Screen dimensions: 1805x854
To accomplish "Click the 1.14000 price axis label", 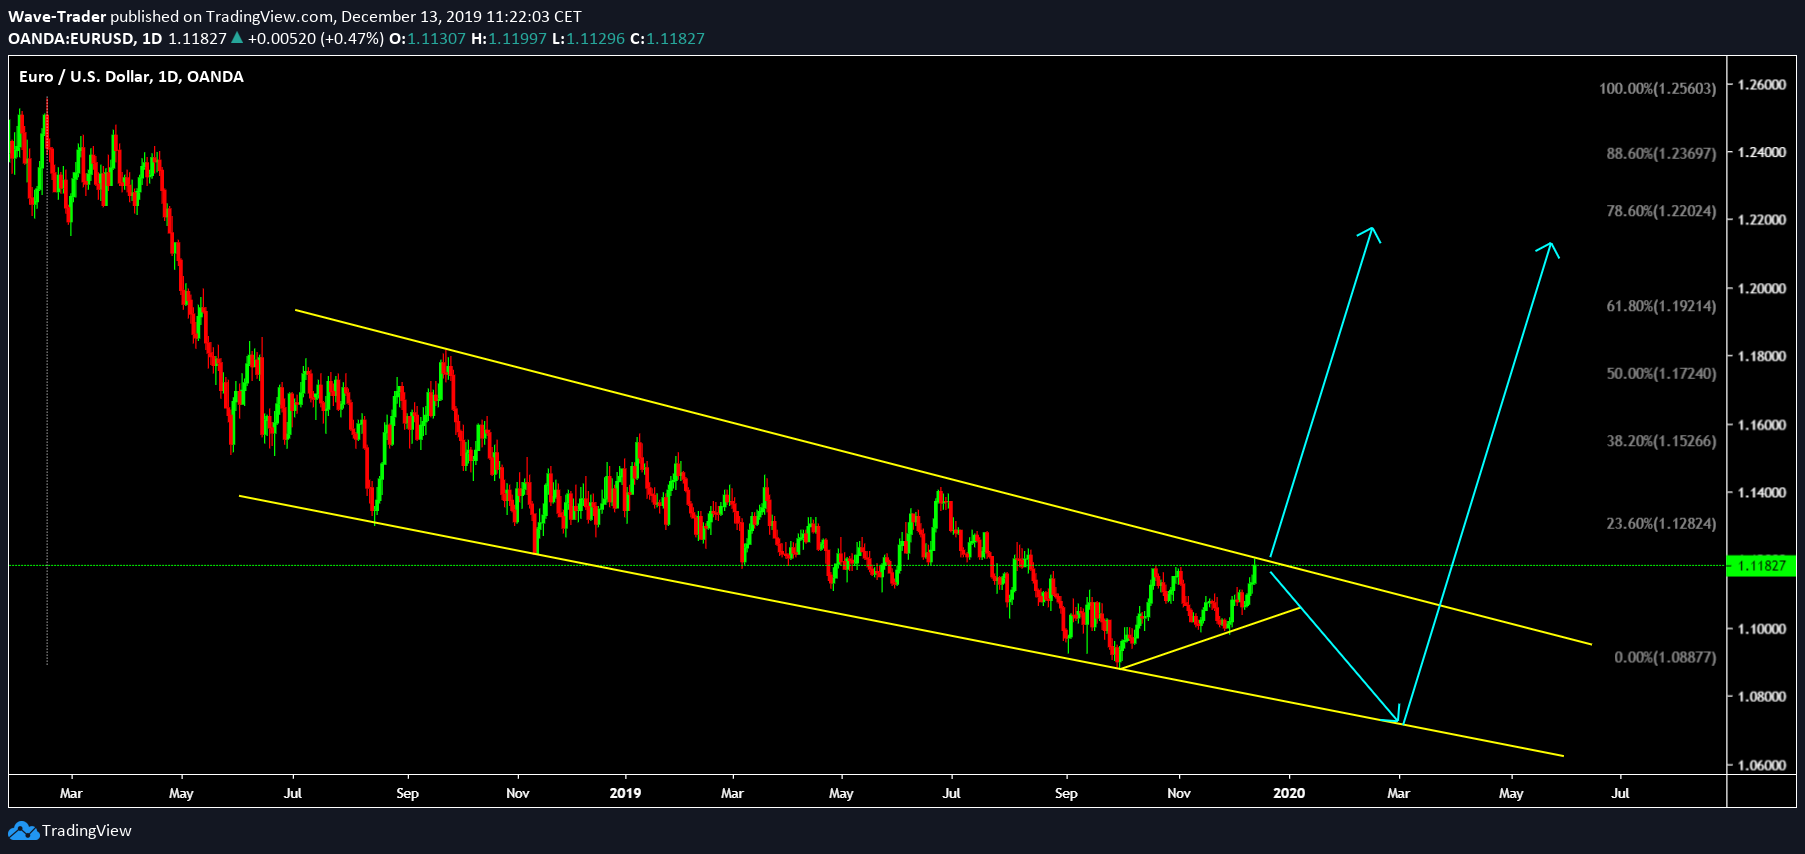I will tap(1762, 492).
